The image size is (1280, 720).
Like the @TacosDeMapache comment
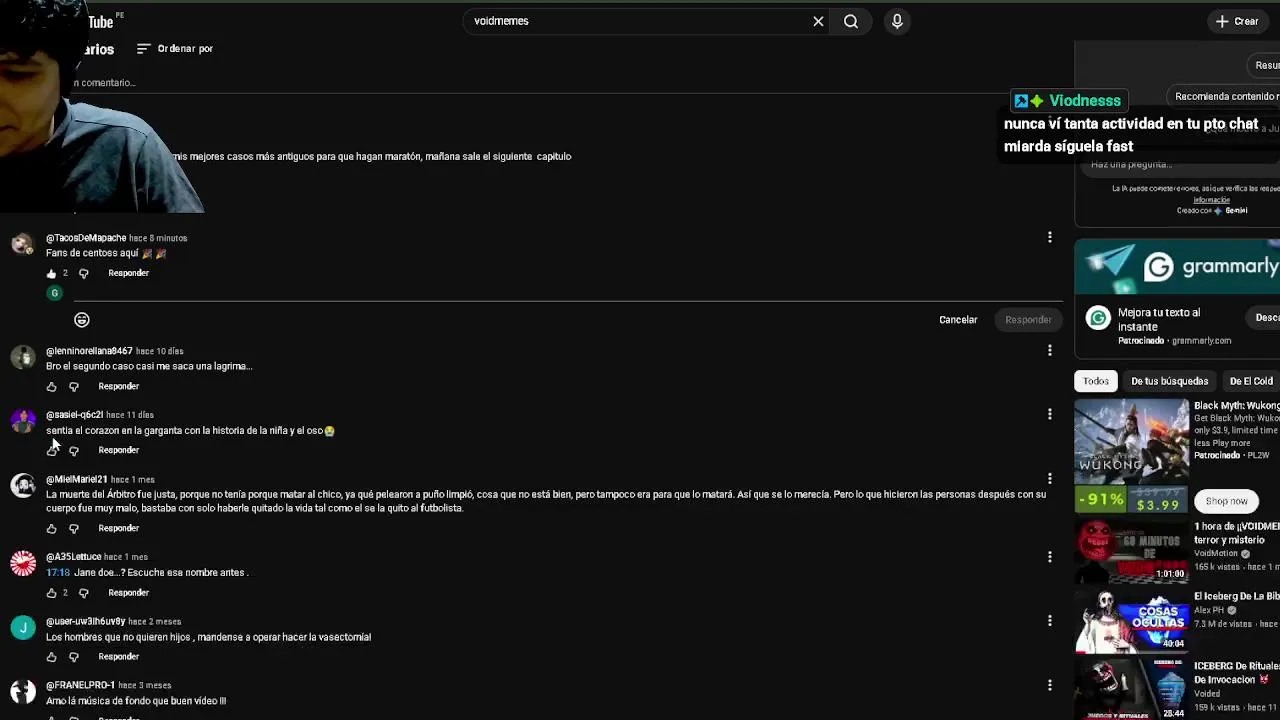point(52,273)
